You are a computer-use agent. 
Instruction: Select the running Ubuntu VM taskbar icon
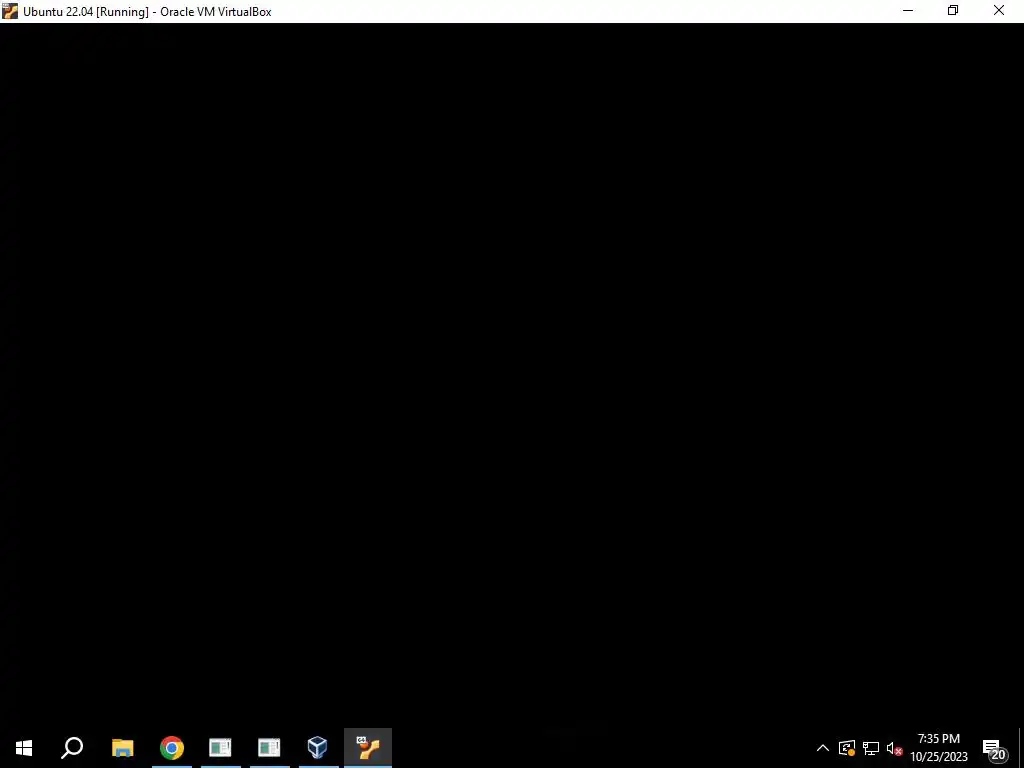point(368,748)
